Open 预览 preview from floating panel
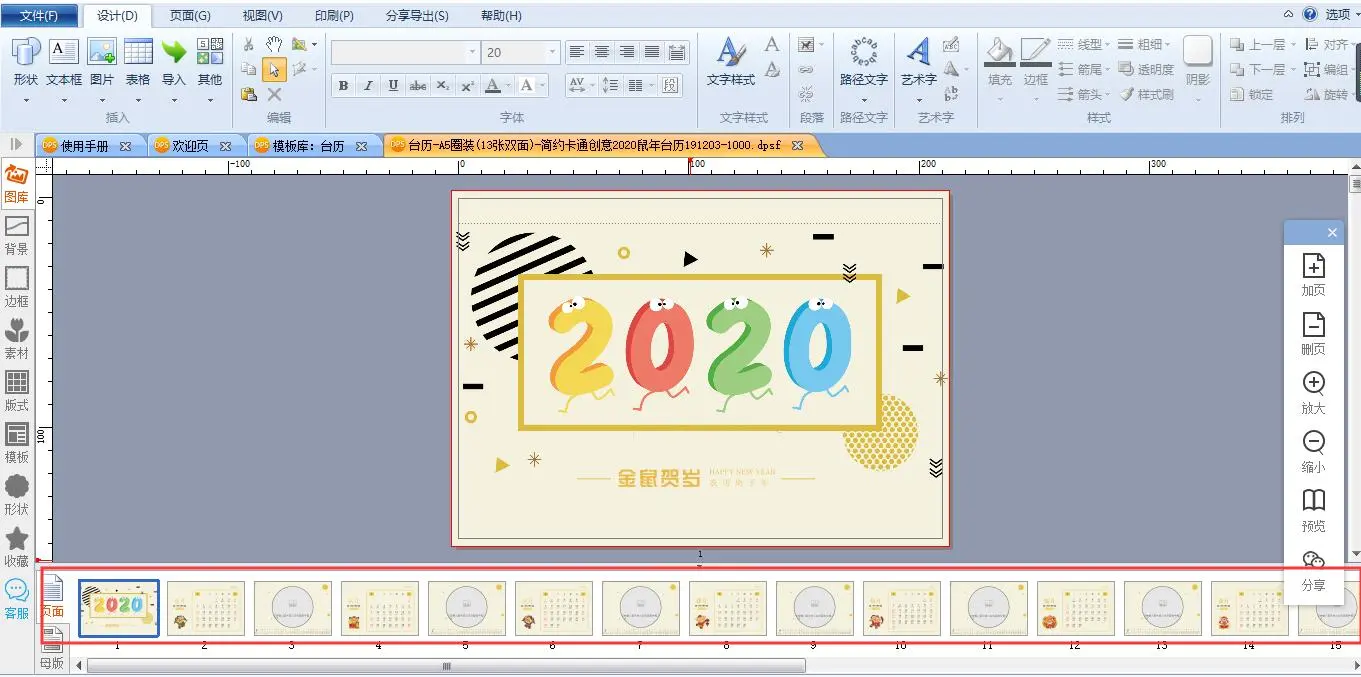 tap(1313, 509)
